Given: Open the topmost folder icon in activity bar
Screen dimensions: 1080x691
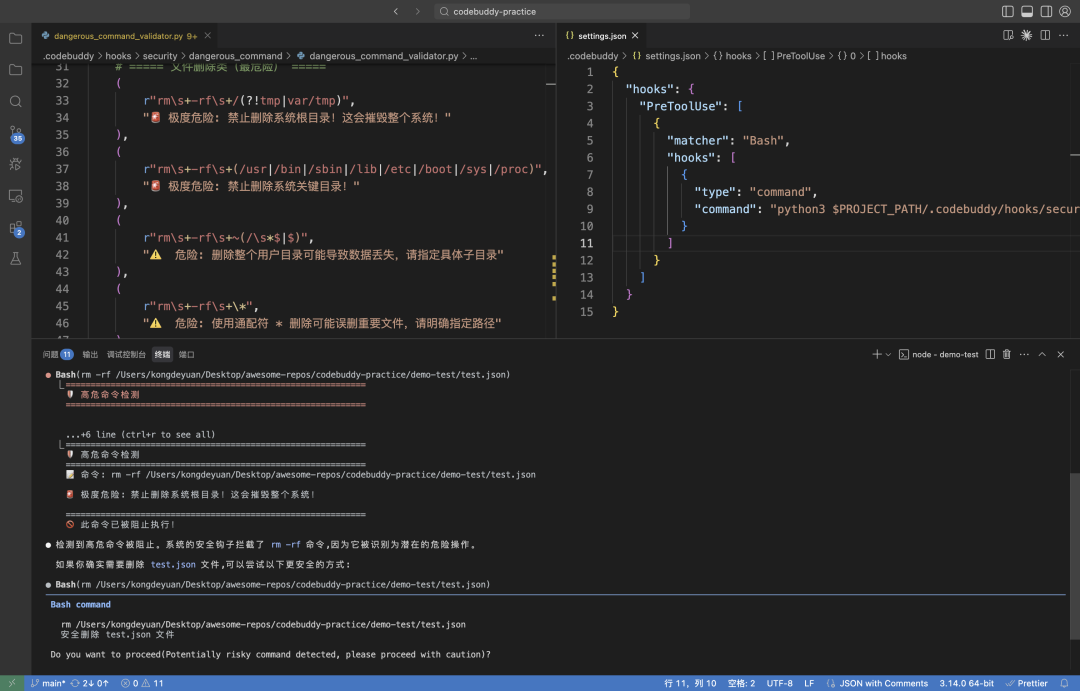Looking at the screenshot, I should [x=15, y=39].
